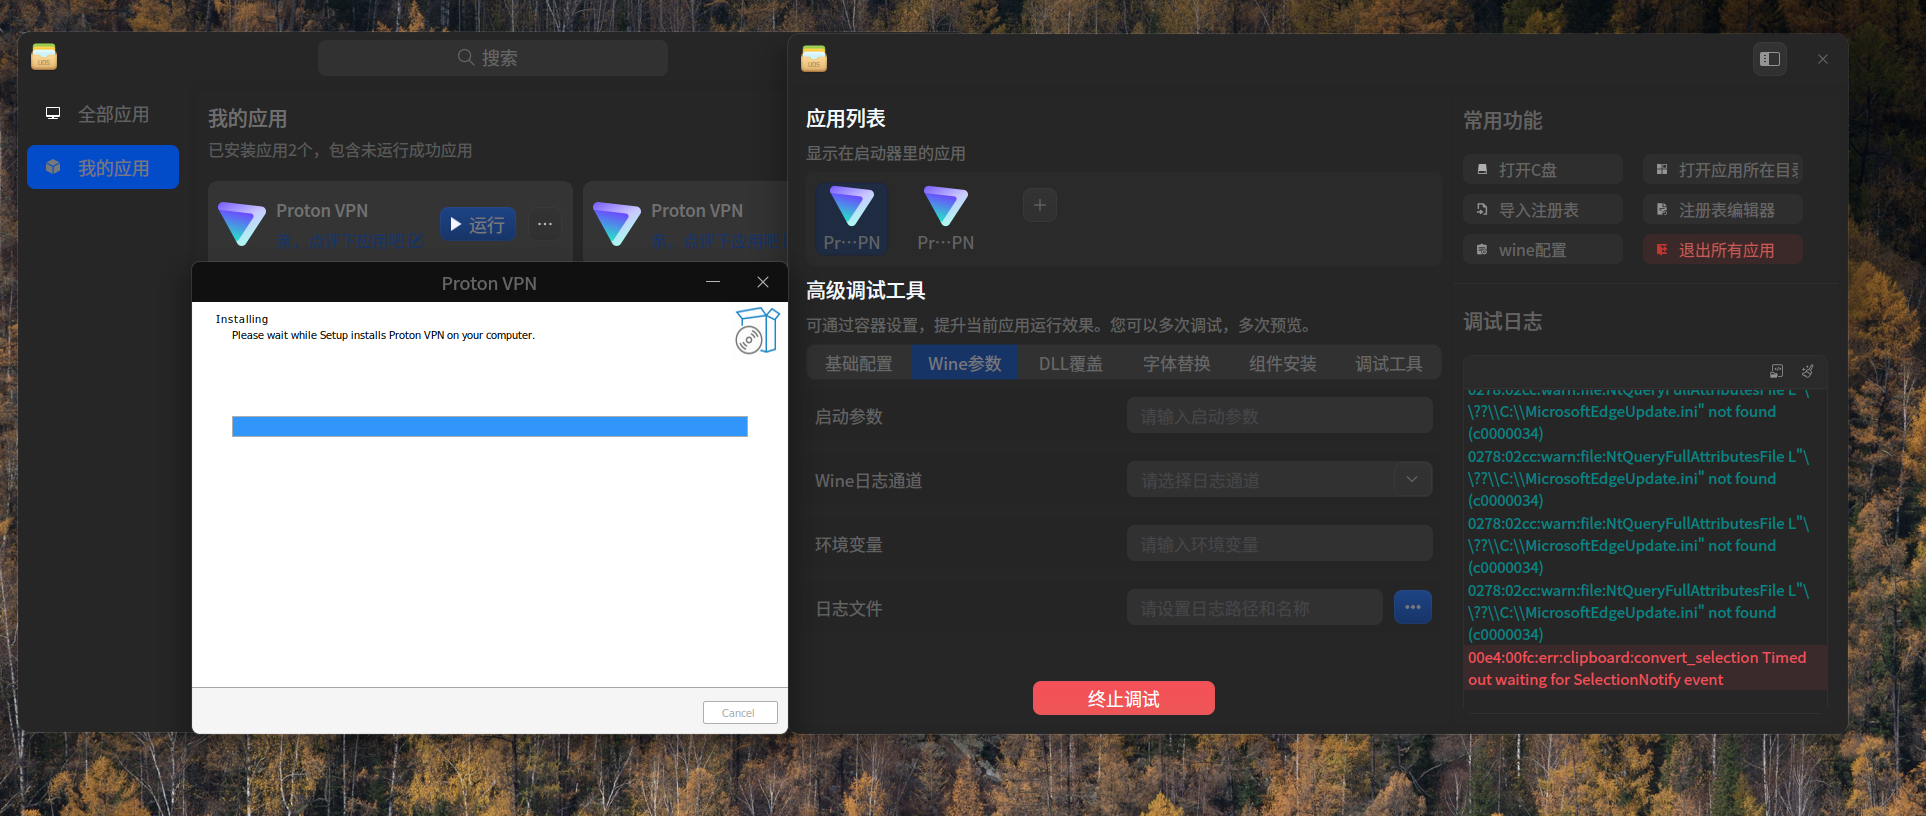Click the blue installation progress bar
1926x816 pixels.
point(490,427)
